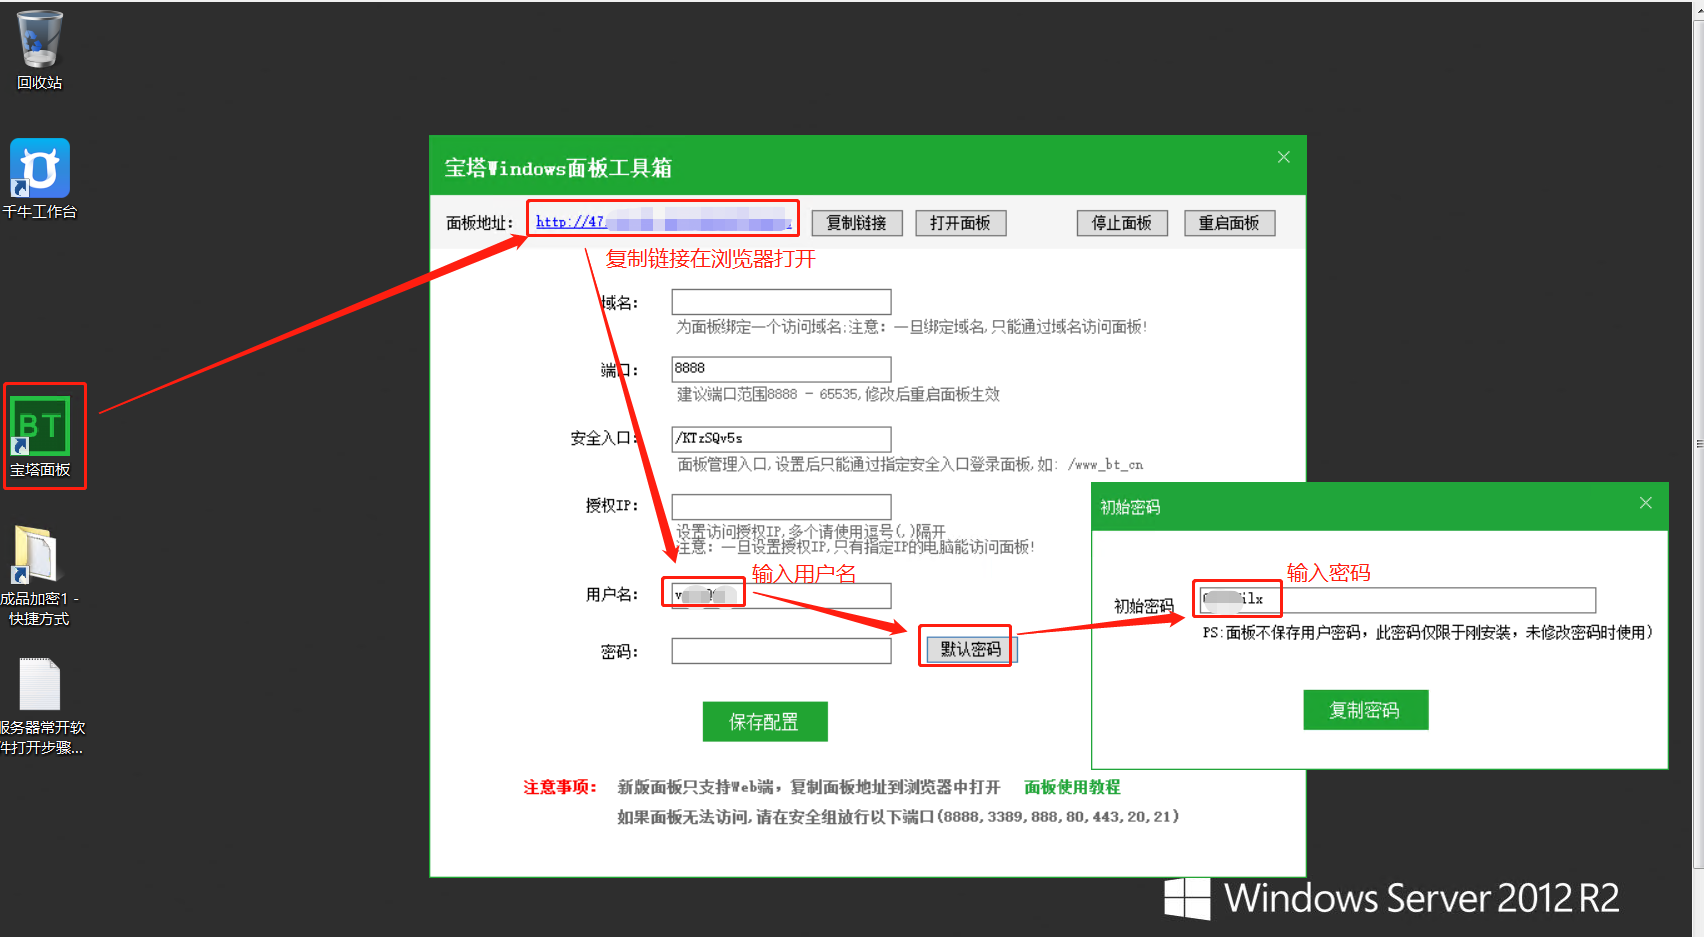Open the 服务器常开软件 text file icon

pyautogui.click(x=41, y=706)
